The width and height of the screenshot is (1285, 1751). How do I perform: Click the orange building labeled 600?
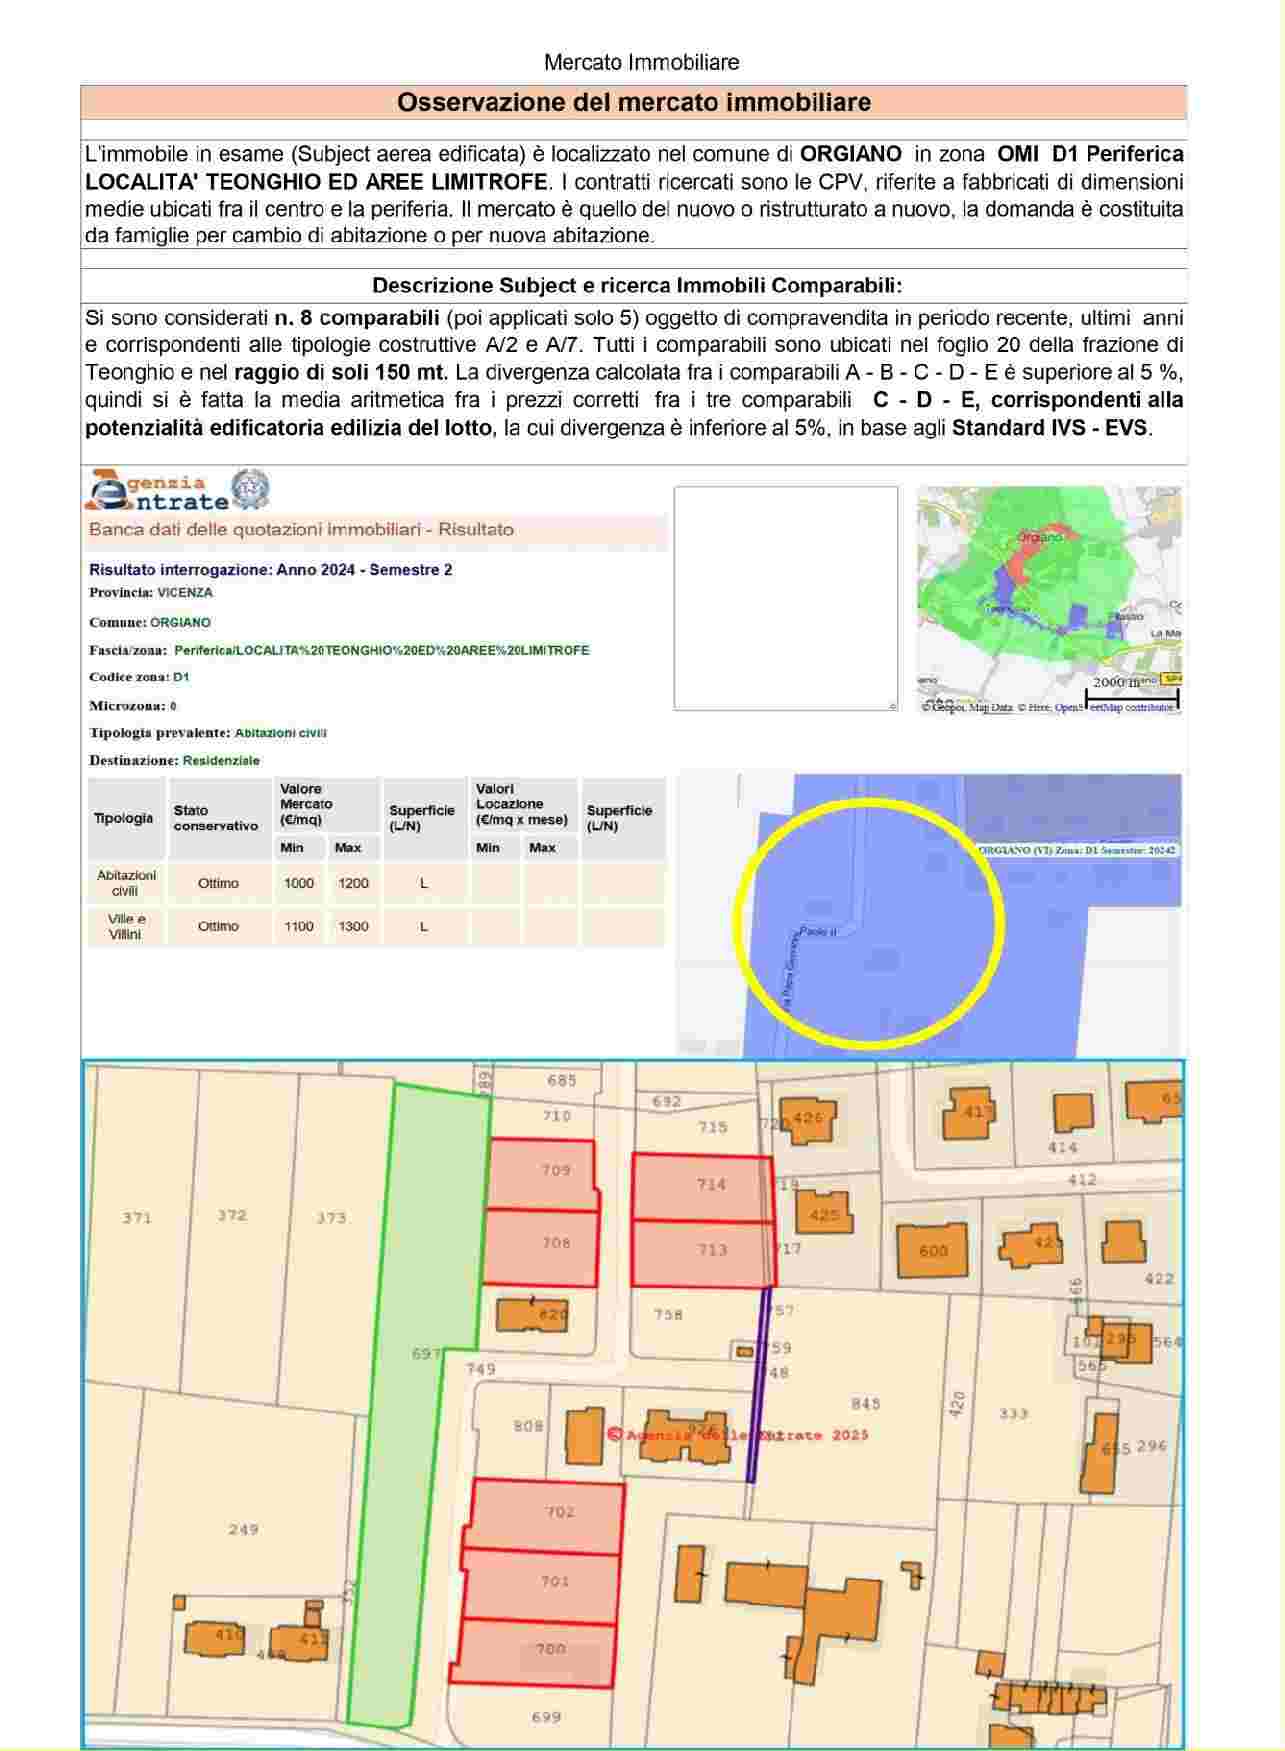tap(933, 1250)
